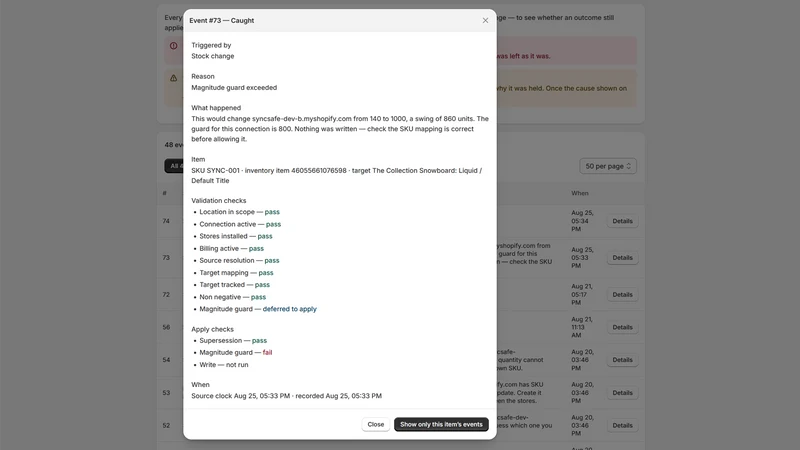Open Details for event row 52
The width and height of the screenshot is (800, 450).
(622, 426)
